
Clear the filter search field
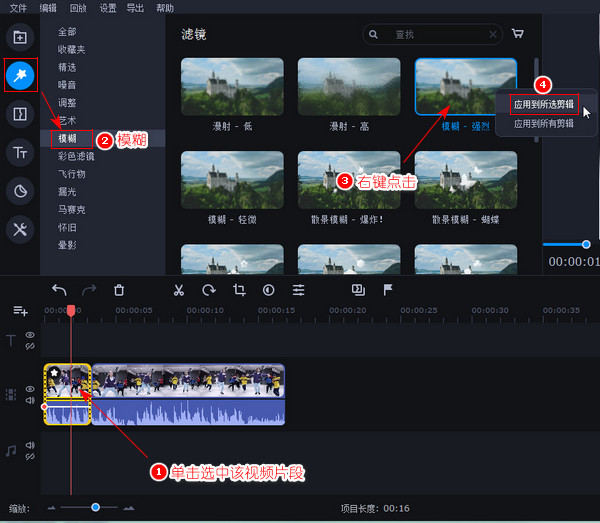(x=493, y=34)
